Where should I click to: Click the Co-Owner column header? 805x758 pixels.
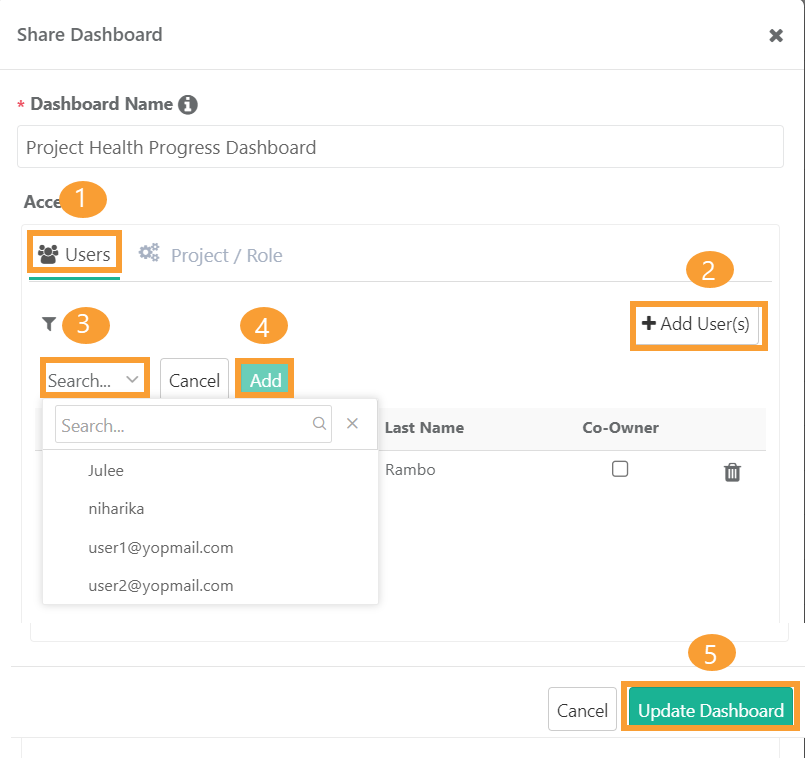pyautogui.click(x=620, y=428)
